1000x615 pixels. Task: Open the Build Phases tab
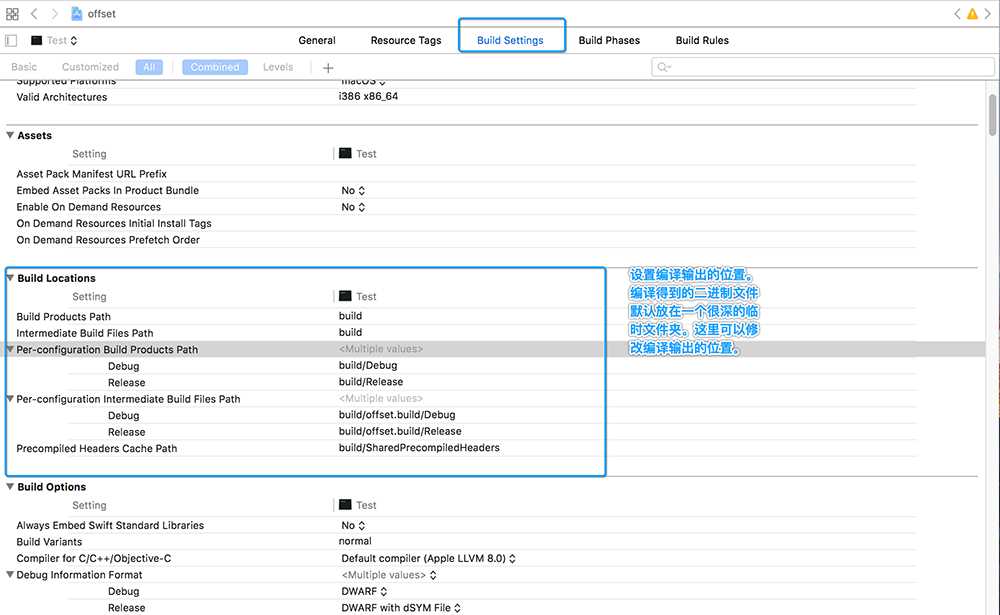(x=609, y=40)
